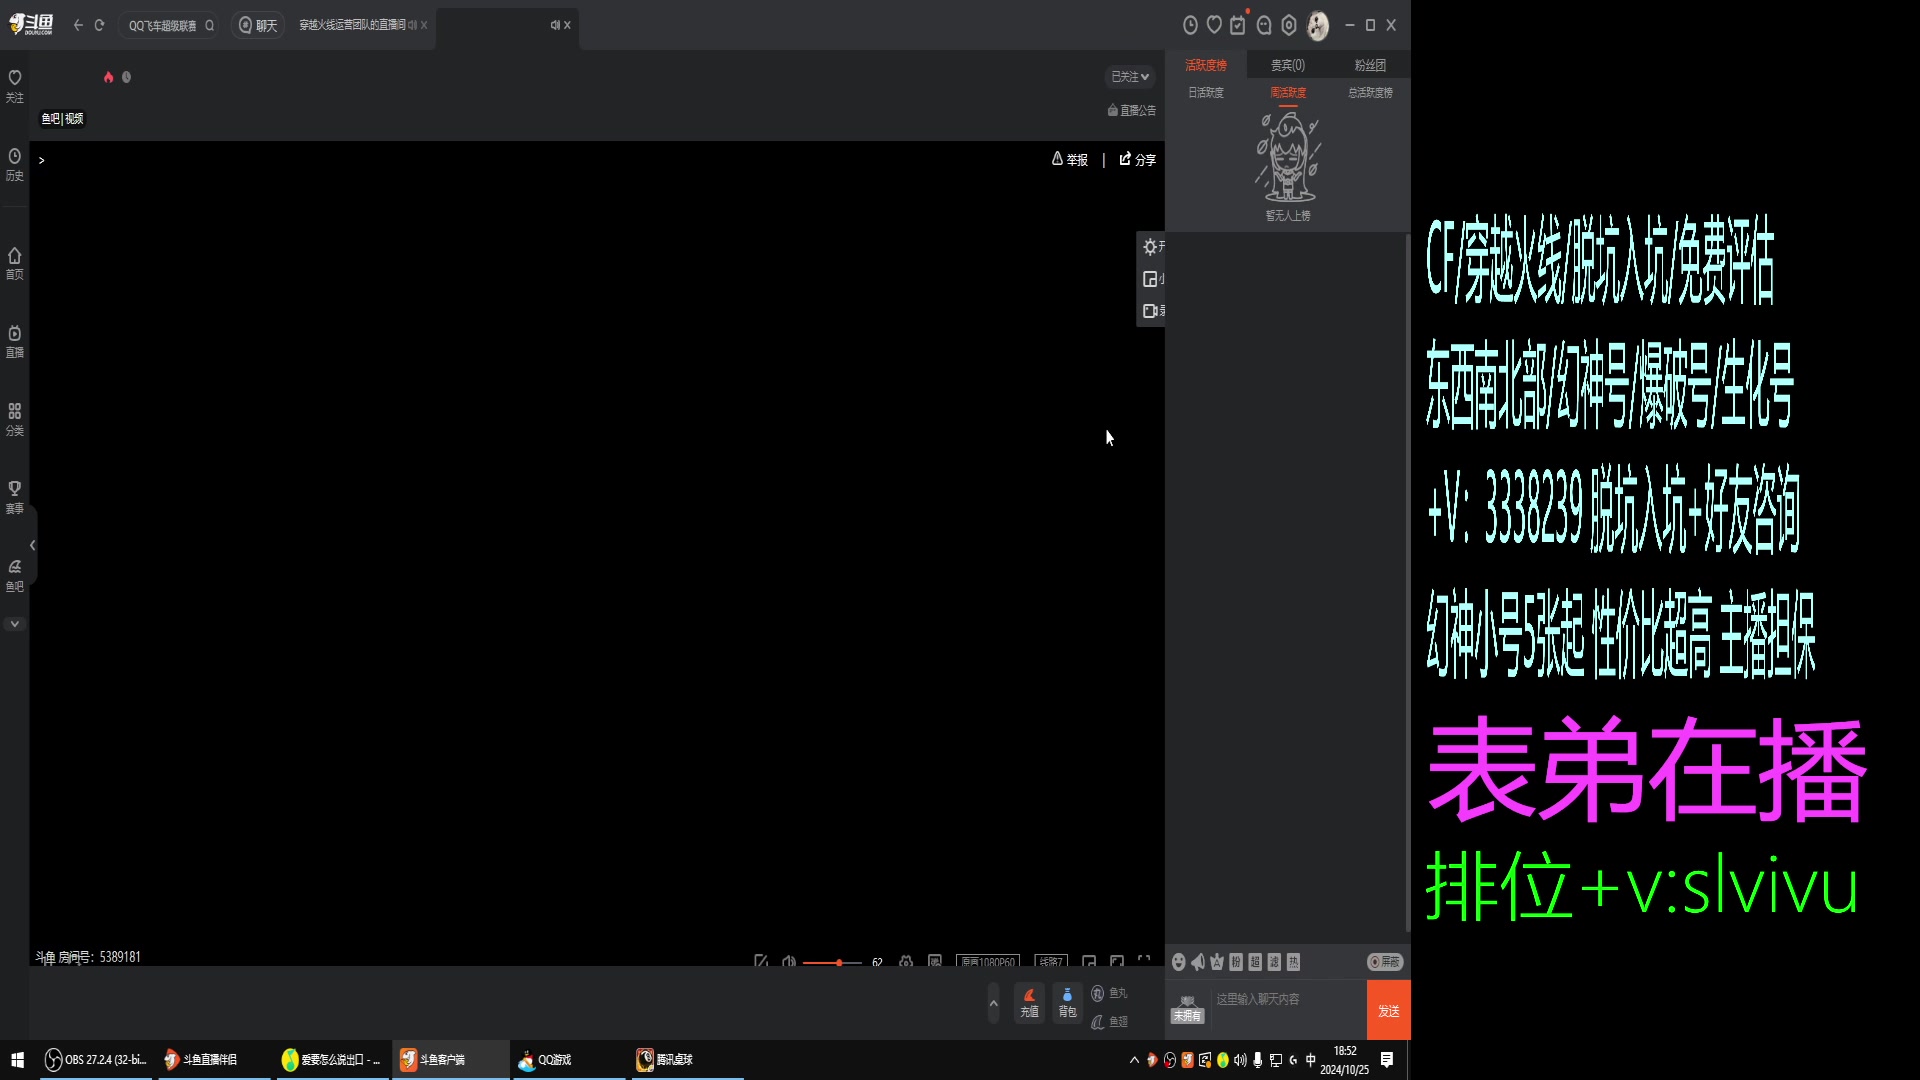Open the 关注 follow page in sidebar
Image resolution: width=1920 pixels, height=1080 pixels.
[x=14, y=86]
